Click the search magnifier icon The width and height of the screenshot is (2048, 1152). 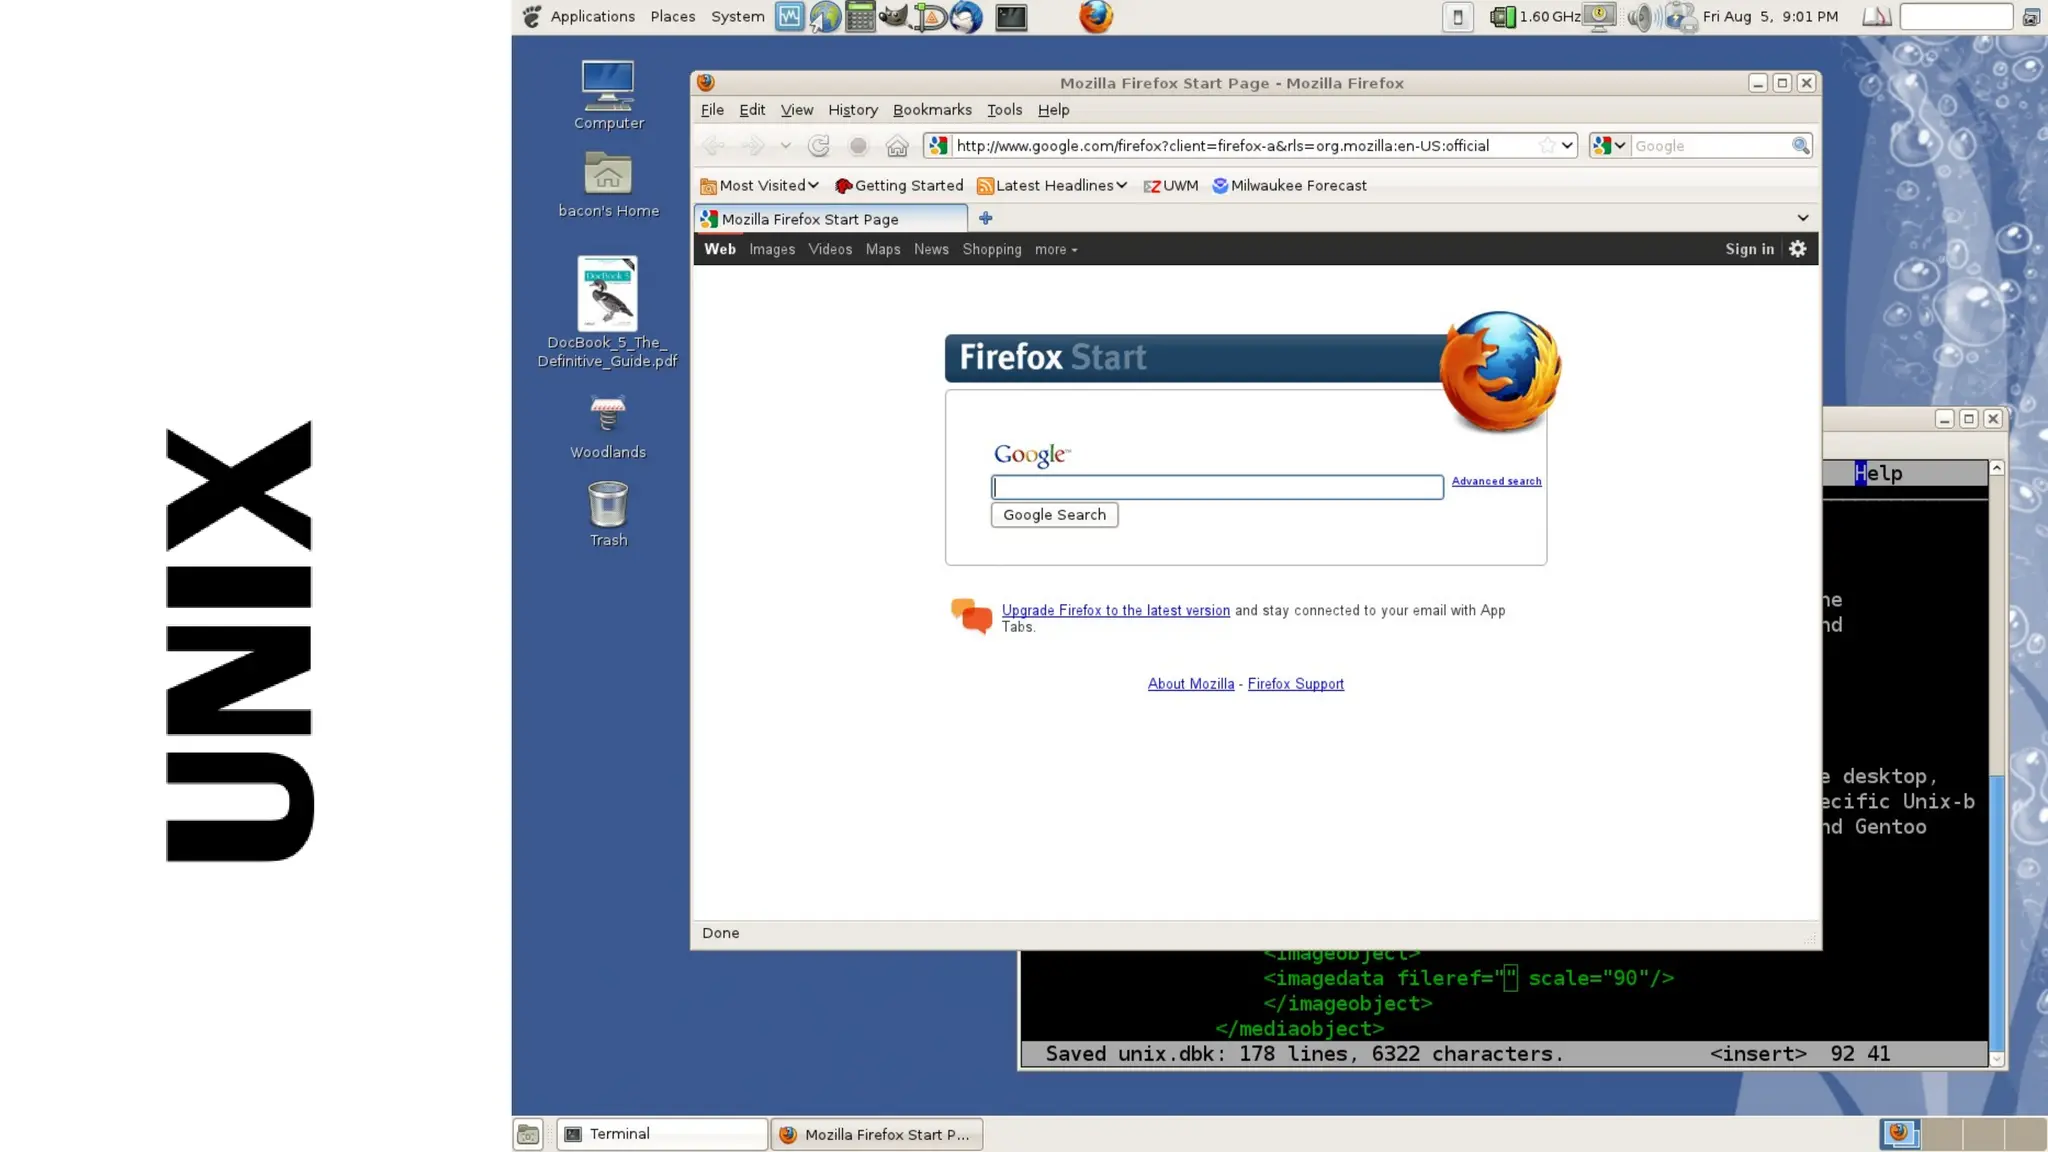pos(1800,146)
